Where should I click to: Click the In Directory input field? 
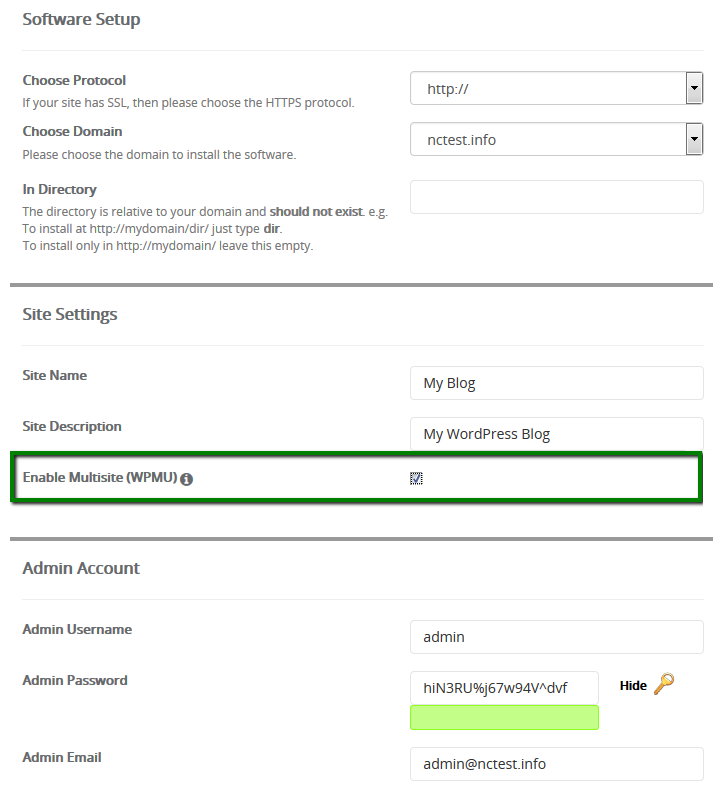pyautogui.click(x=557, y=197)
